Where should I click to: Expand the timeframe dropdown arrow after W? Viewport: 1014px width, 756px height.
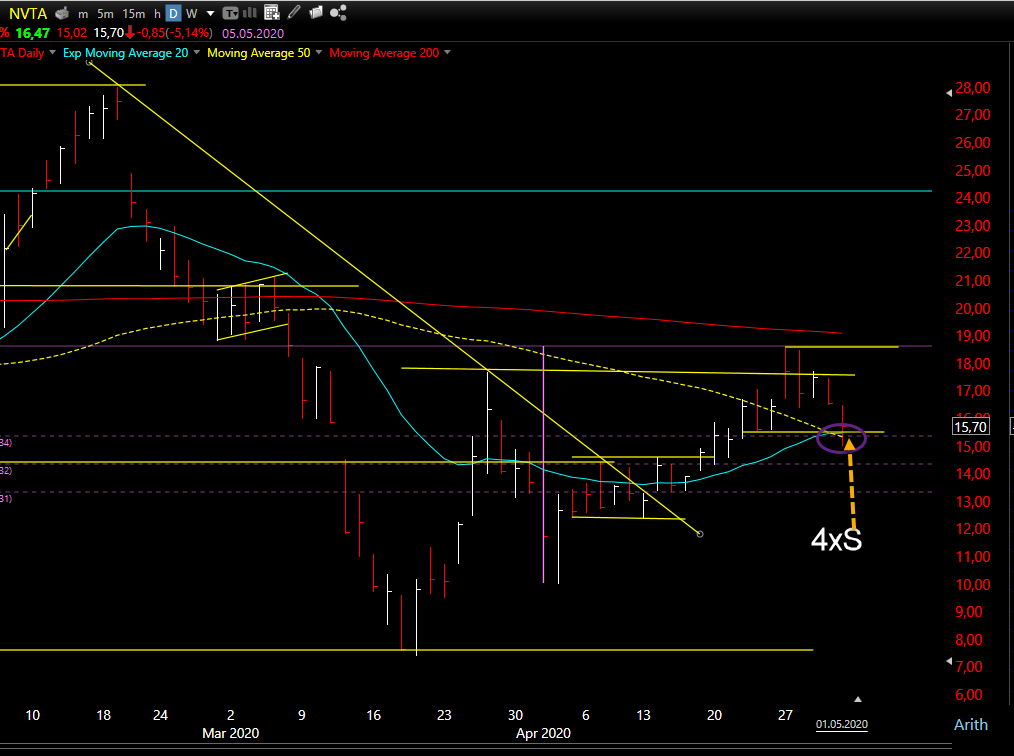pyautogui.click(x=210, y=14)
